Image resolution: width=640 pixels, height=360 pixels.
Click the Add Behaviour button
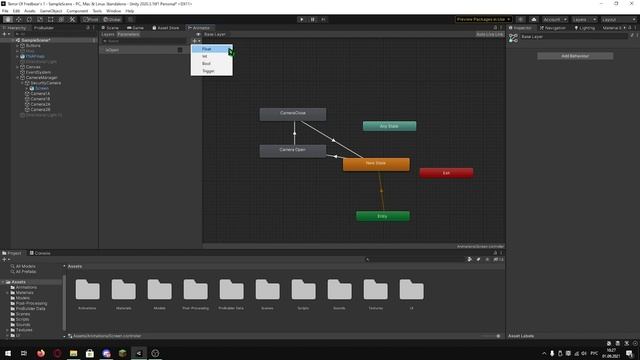[575, 56]
